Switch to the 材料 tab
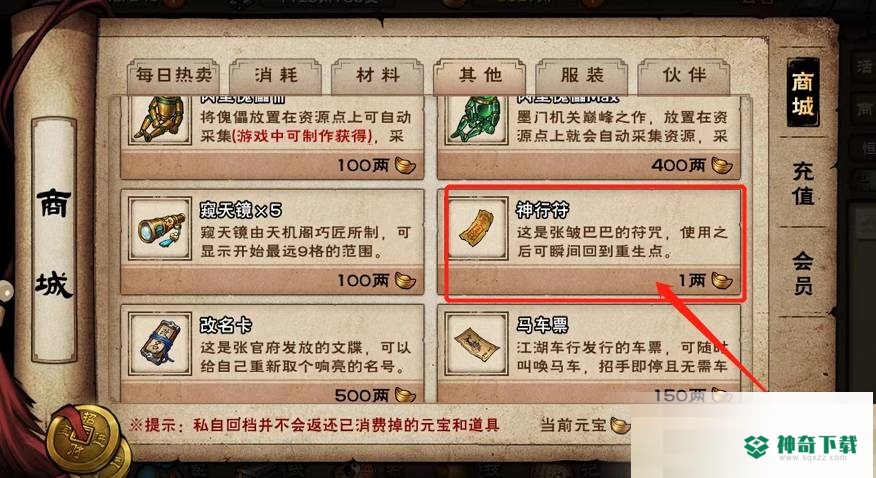The width and height of the screenshot is (876, 478). coord(378,75)
